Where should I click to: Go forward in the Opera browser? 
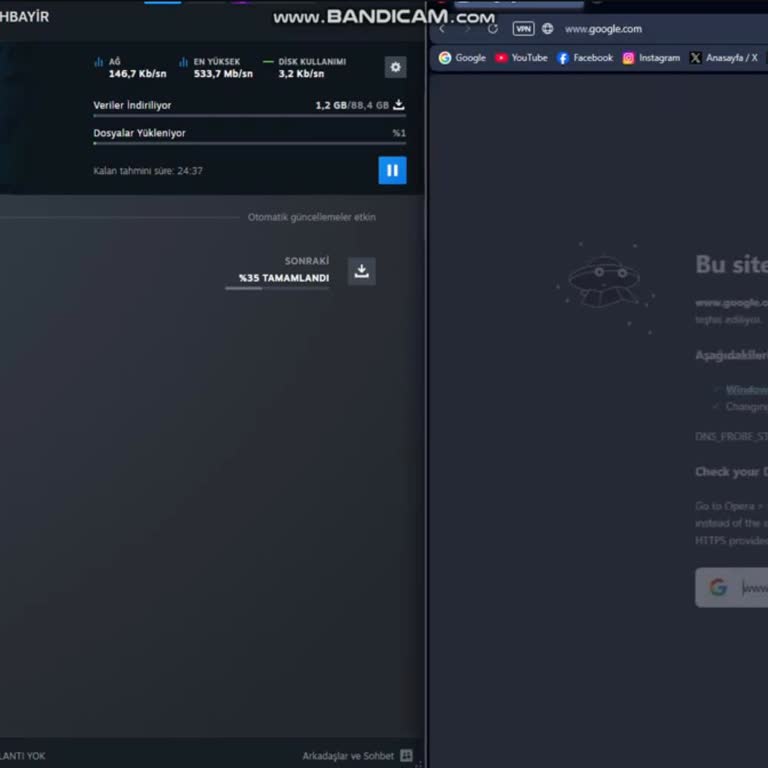[467, 29]
